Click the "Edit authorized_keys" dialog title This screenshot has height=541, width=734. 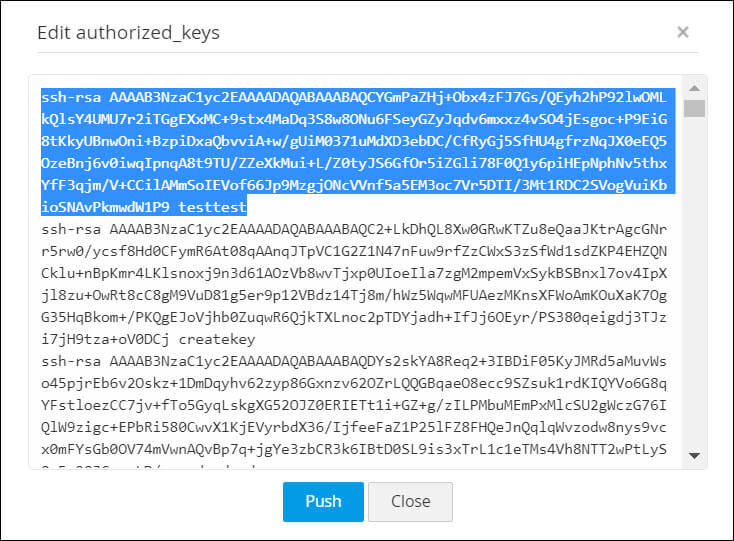pos(128,32)
